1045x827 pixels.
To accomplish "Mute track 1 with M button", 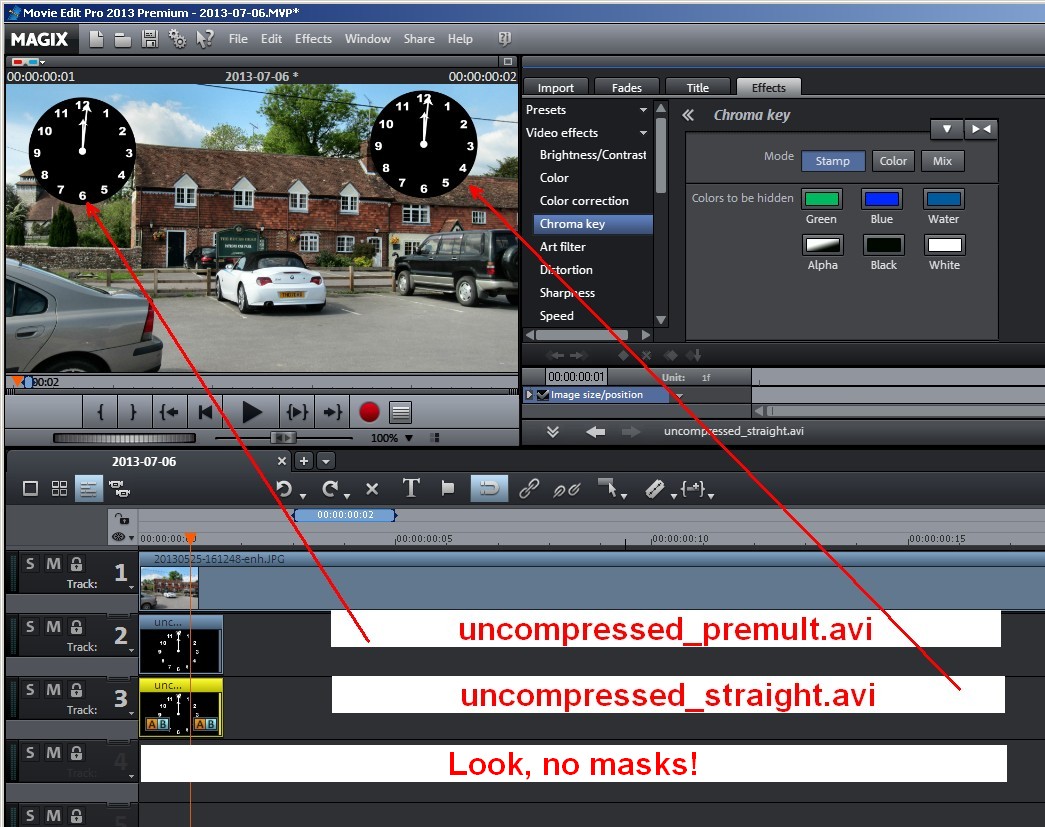I will (x=53, y=564).
